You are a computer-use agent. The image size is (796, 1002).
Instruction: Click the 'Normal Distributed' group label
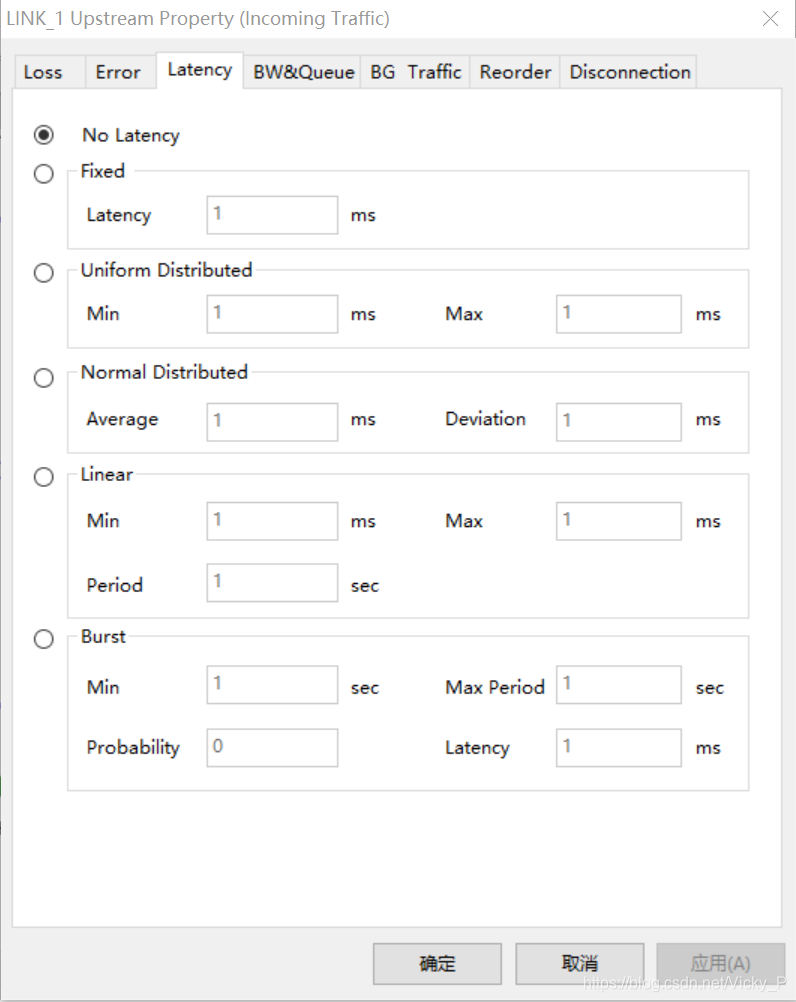tap(164, 372)
